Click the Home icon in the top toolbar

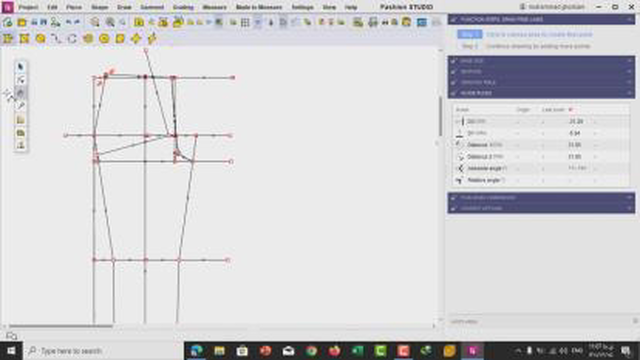tap(8, 22)
